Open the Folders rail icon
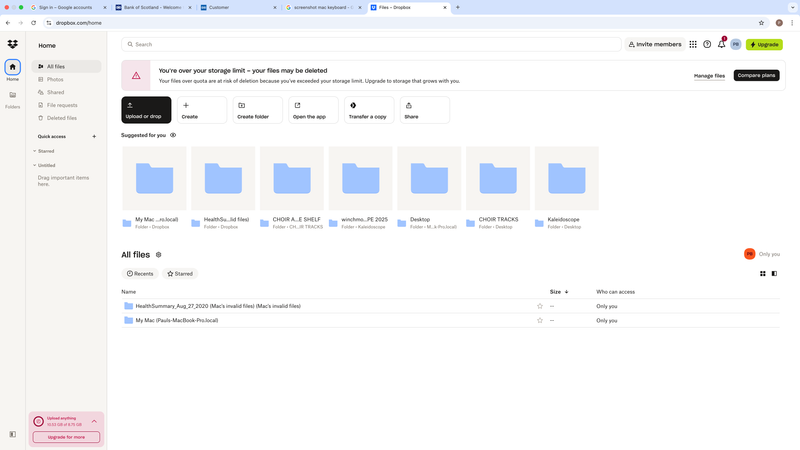Screen dimensions: 800x450 [12, 98]
